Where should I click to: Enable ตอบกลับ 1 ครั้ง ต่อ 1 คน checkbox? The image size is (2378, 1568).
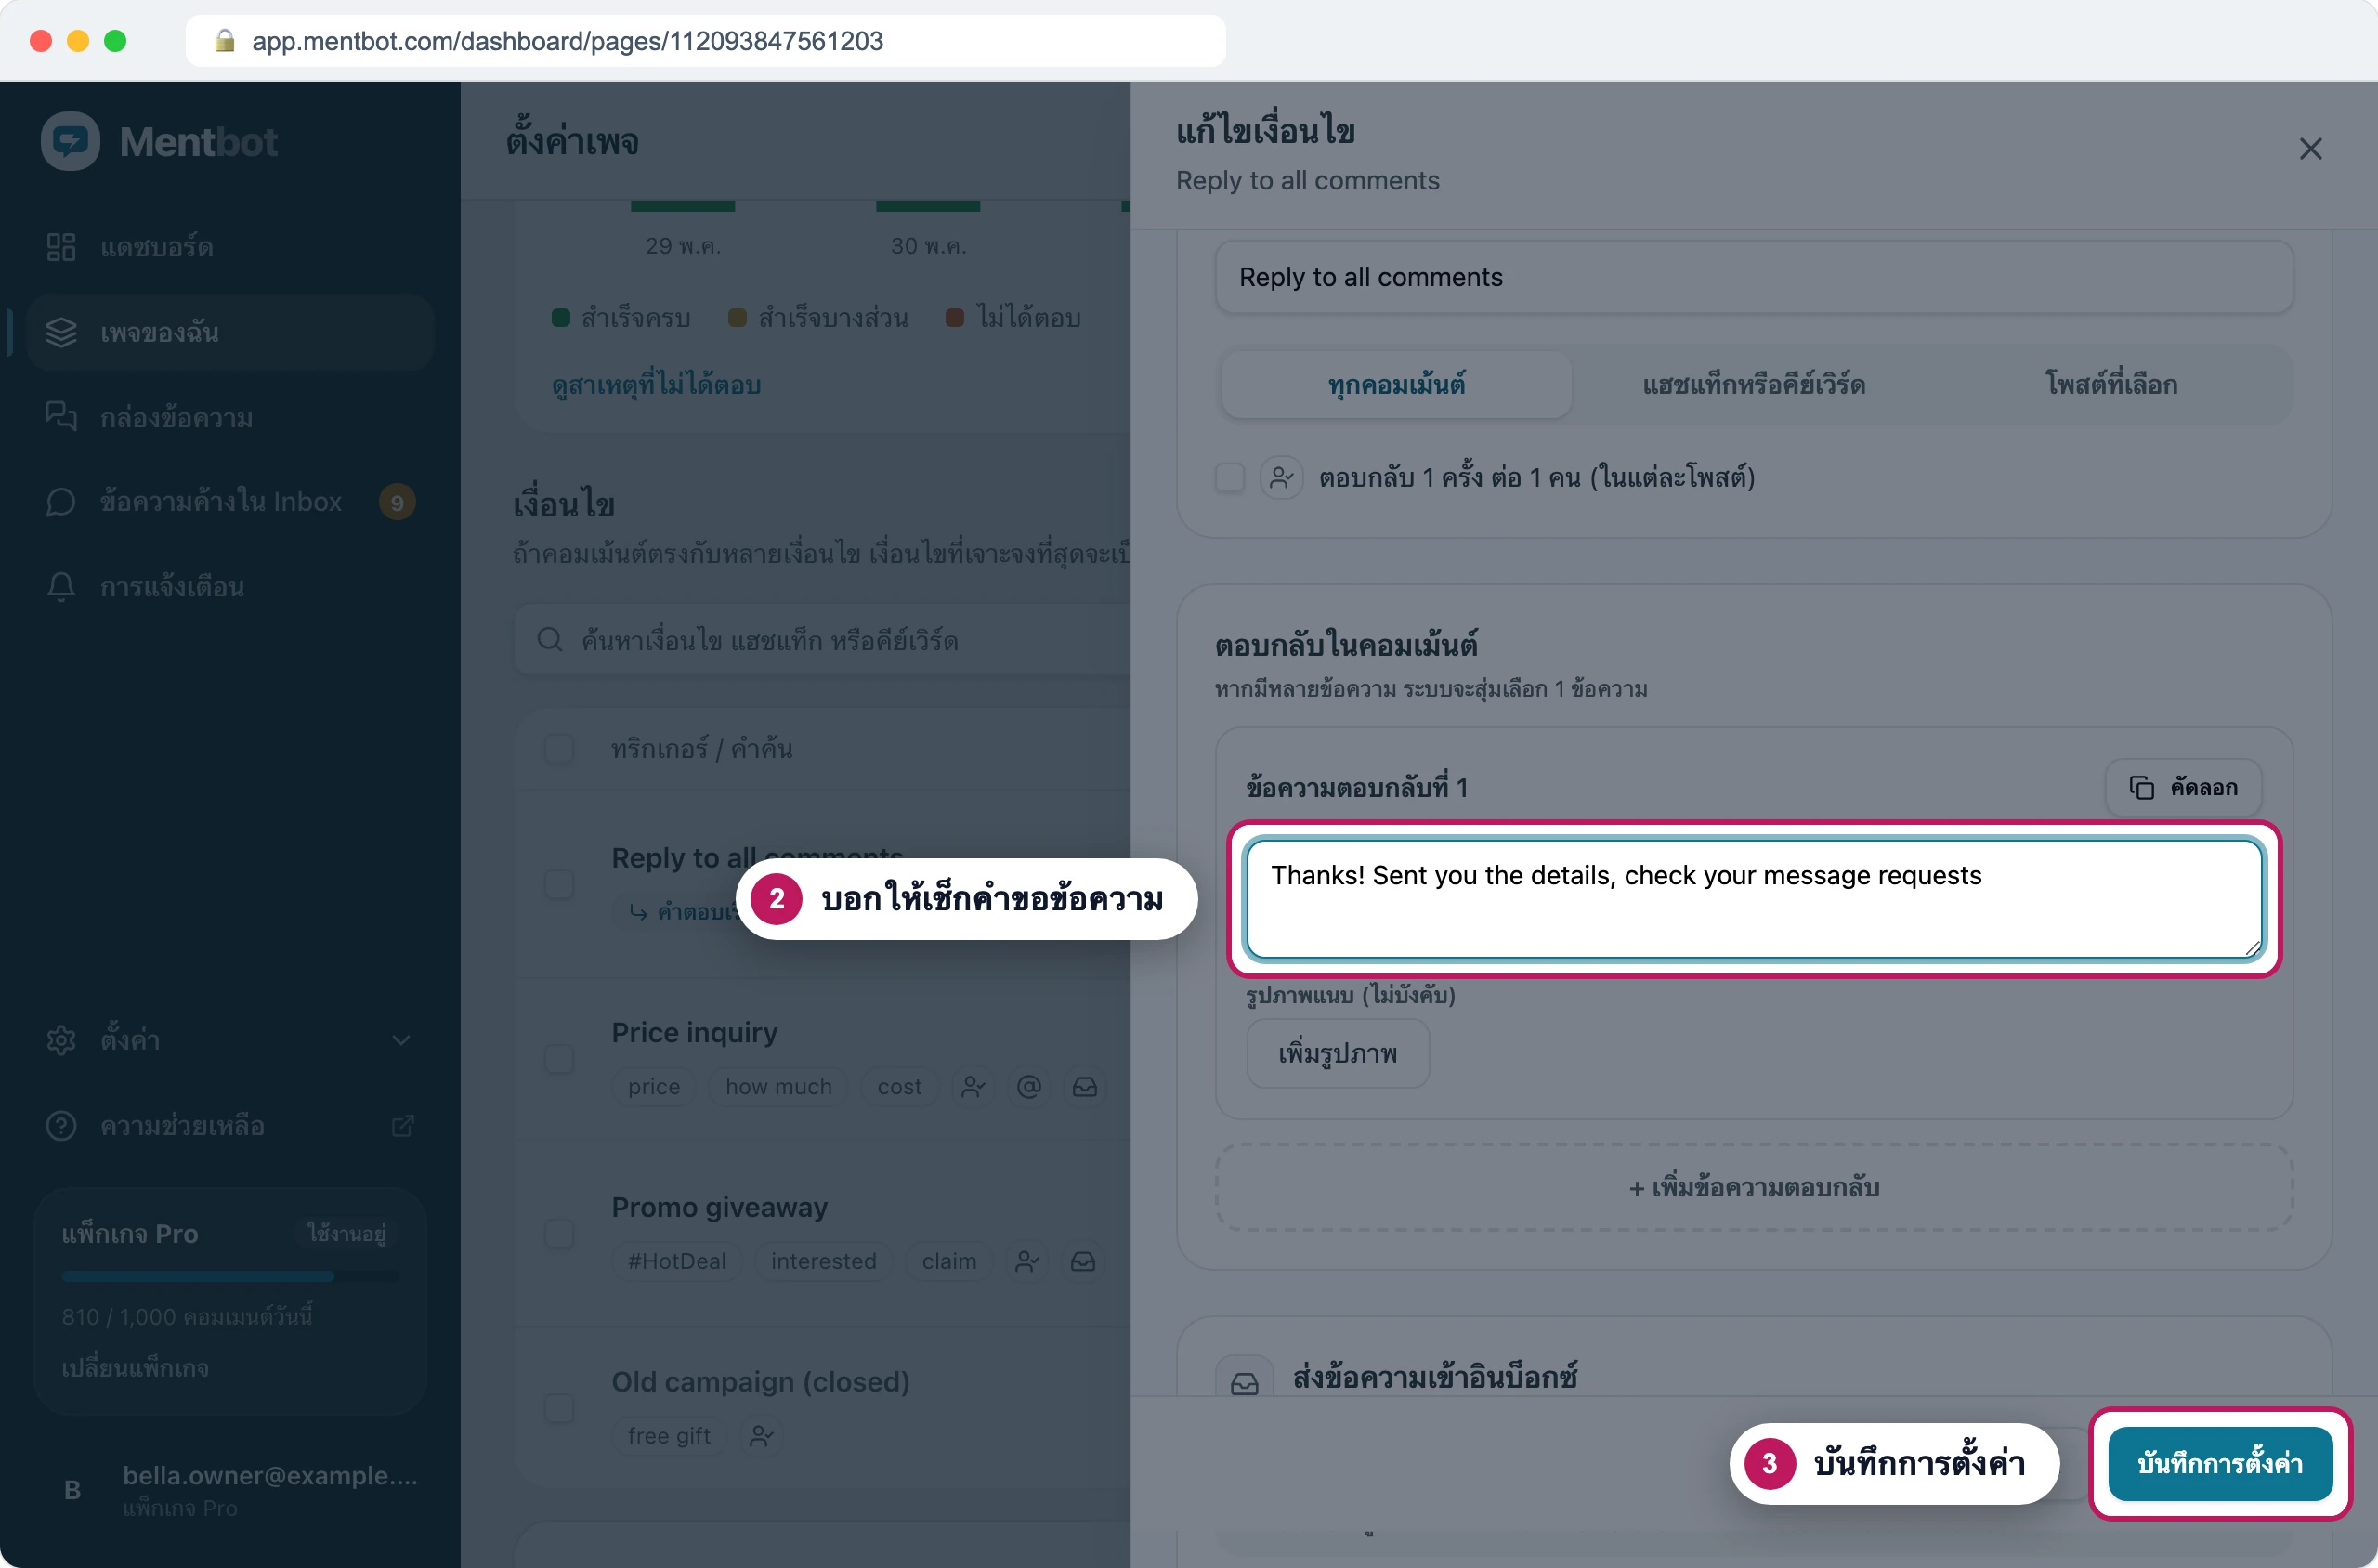coord(1230,478)
